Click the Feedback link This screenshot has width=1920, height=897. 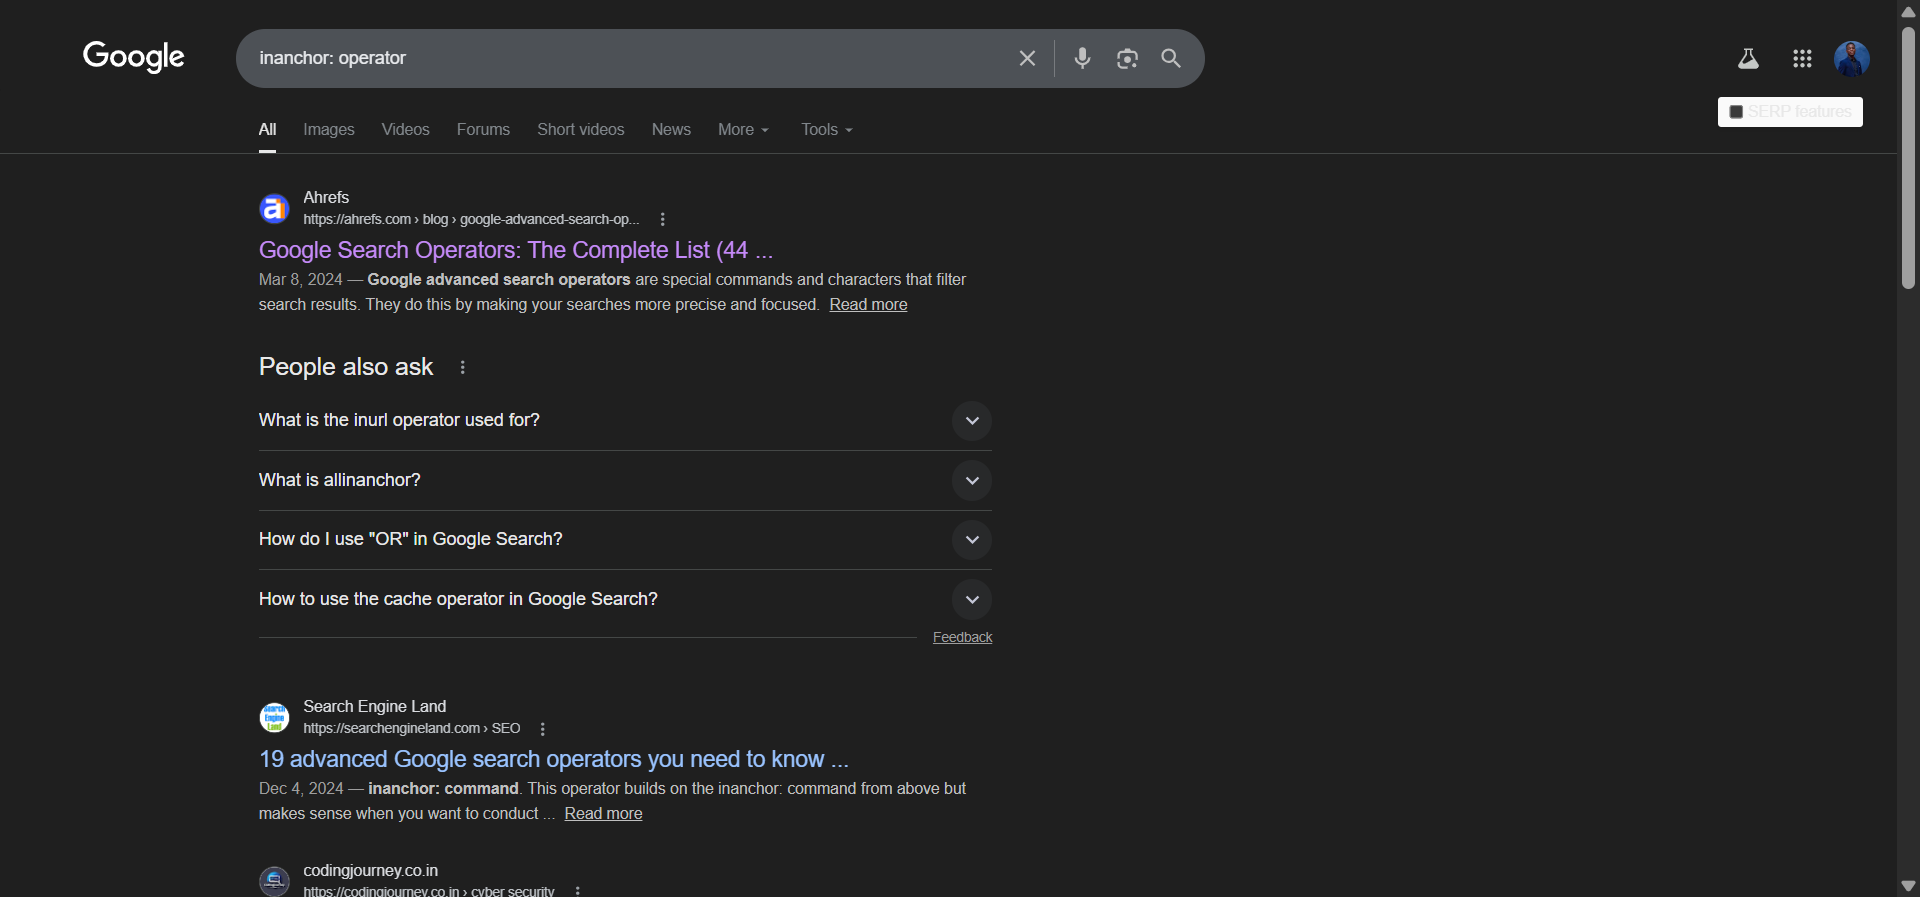click(x=962, y=637)
